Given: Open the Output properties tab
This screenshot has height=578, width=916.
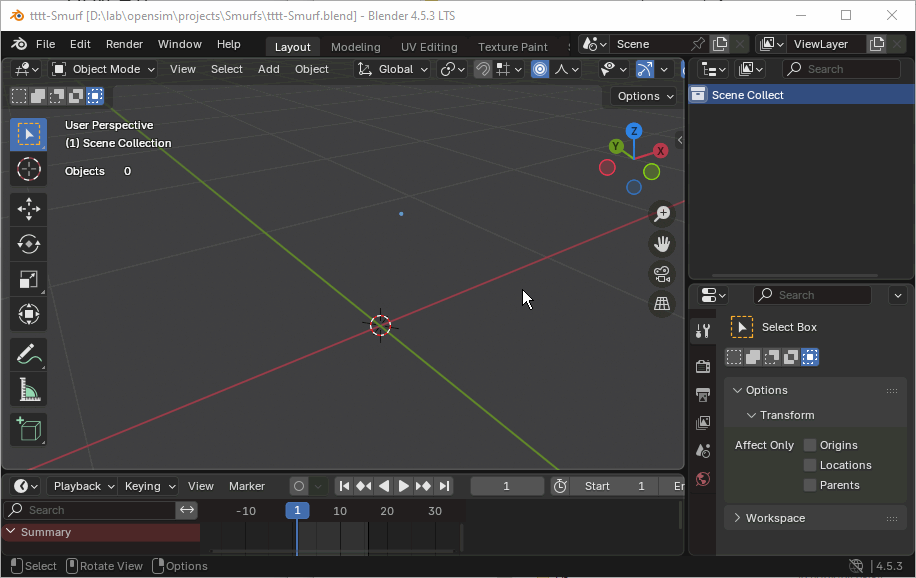Looking at the screenshot, I should coord(703,395).
